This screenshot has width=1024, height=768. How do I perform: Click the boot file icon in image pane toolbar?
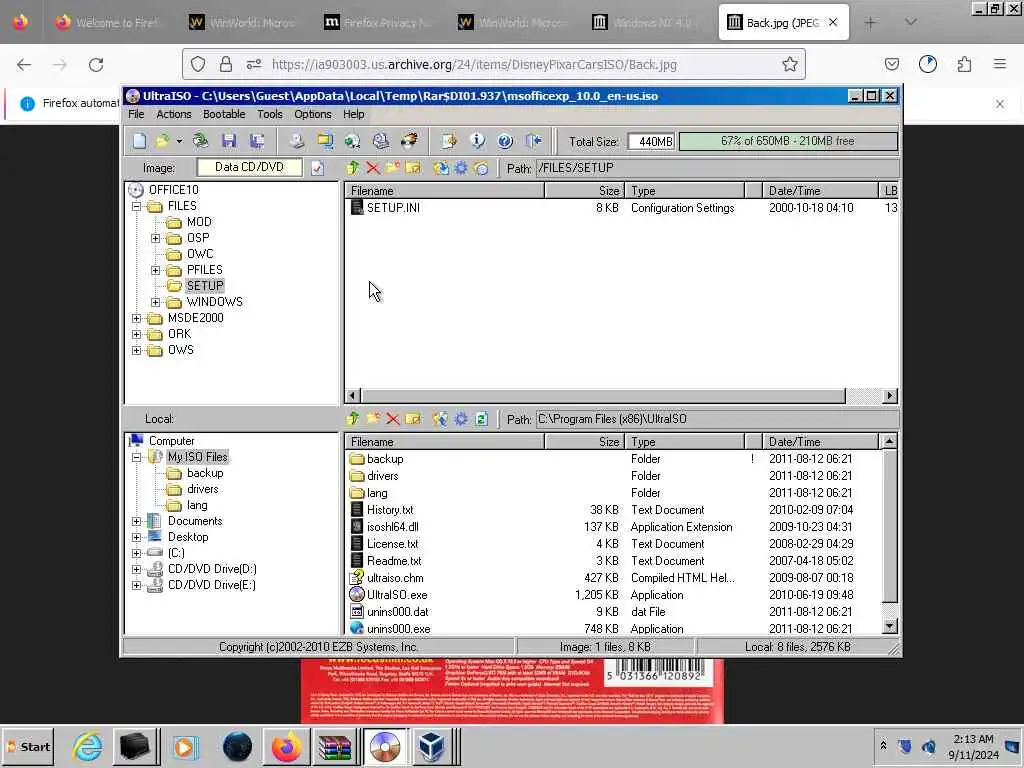coord(481,168)
